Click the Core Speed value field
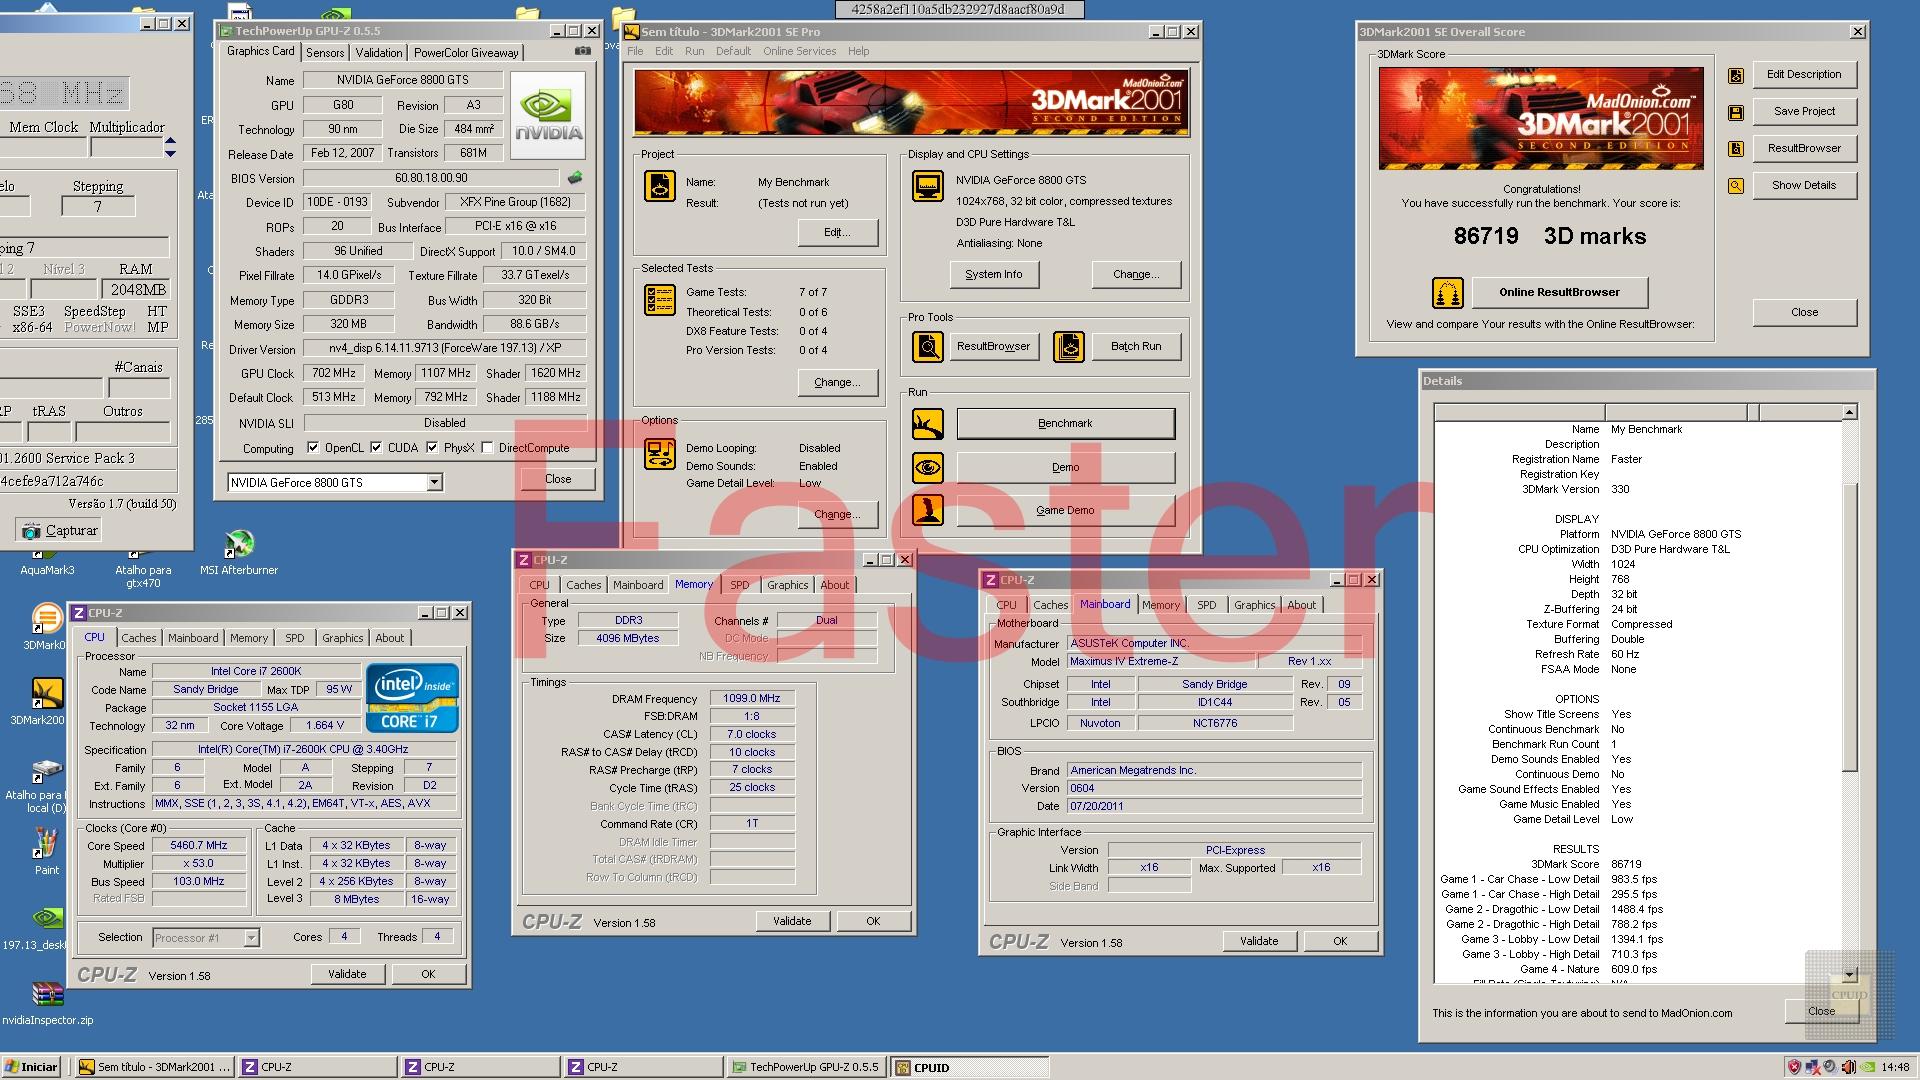 point(199,846)
